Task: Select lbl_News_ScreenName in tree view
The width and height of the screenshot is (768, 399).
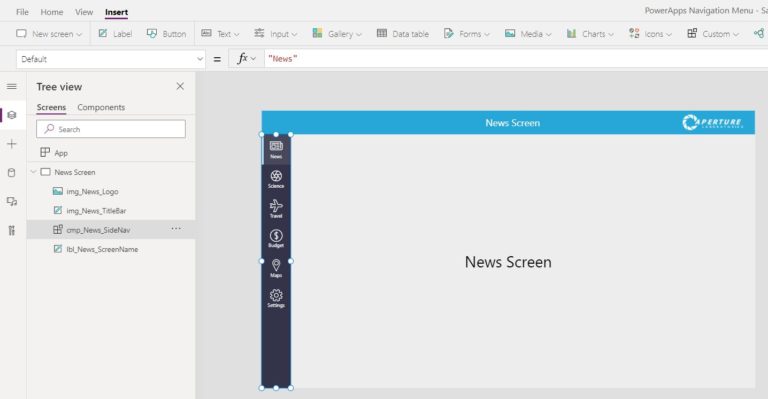Action: 102,249
